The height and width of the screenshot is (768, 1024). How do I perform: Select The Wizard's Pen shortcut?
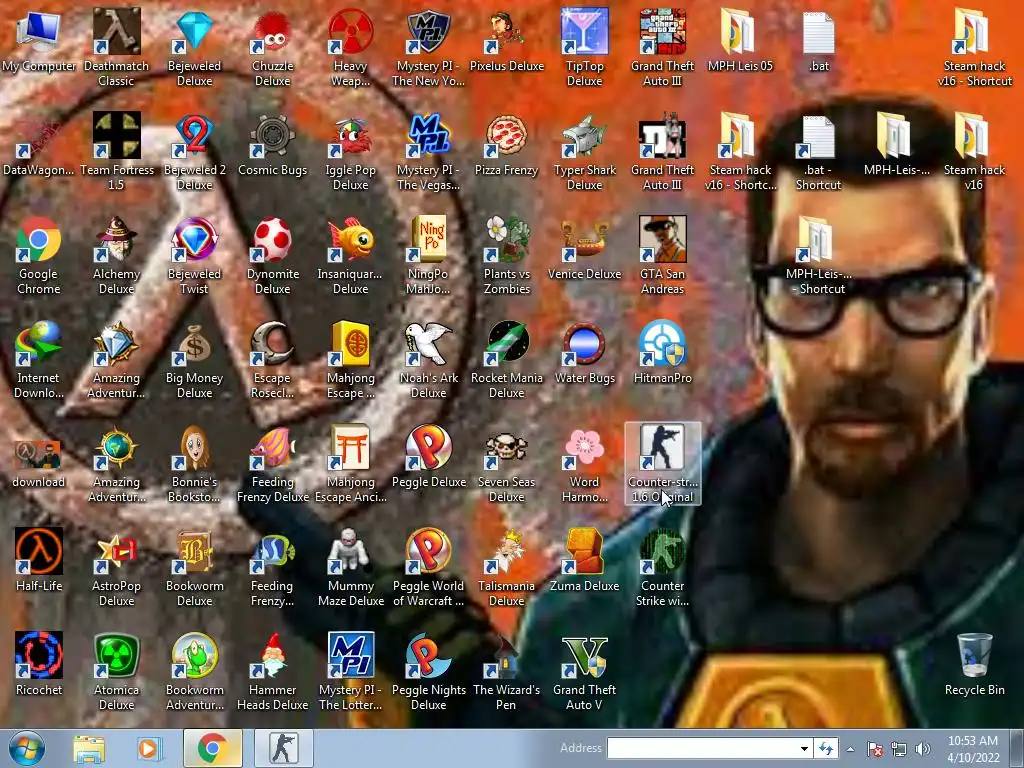(x=507, y=671)
